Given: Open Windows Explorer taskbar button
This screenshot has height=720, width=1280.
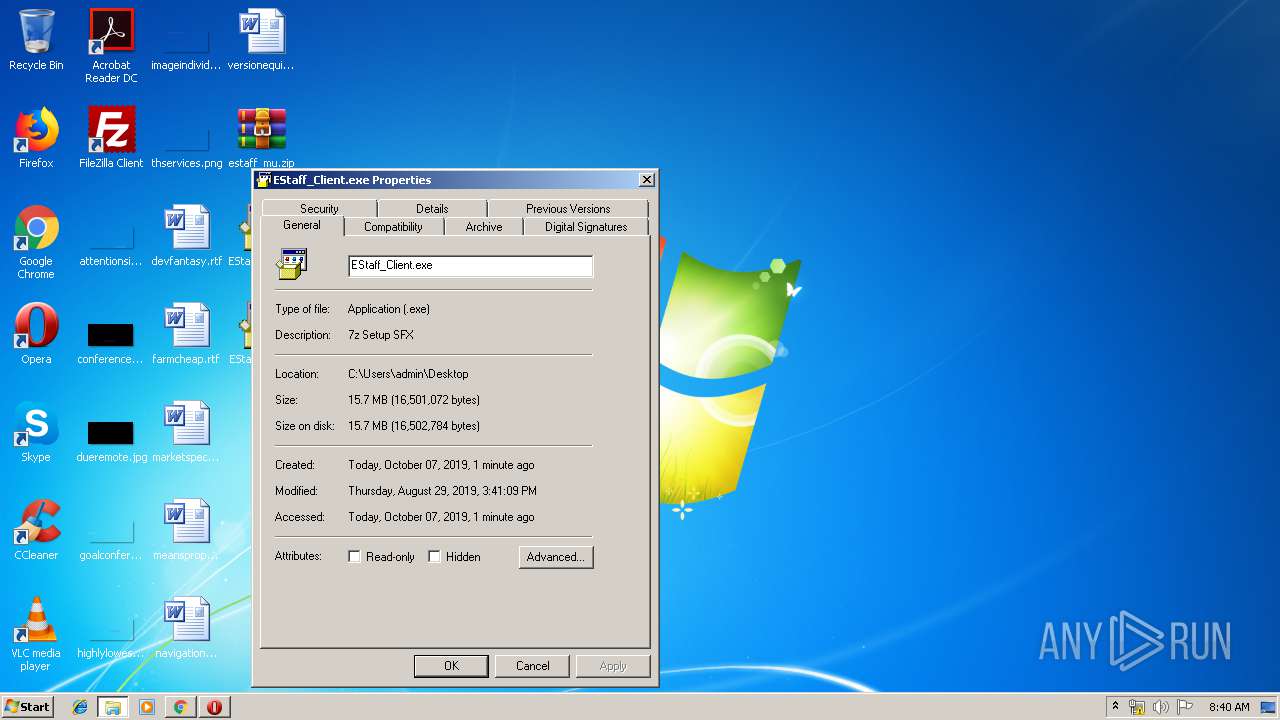Looking at the screenshot, I should [113, 707].
